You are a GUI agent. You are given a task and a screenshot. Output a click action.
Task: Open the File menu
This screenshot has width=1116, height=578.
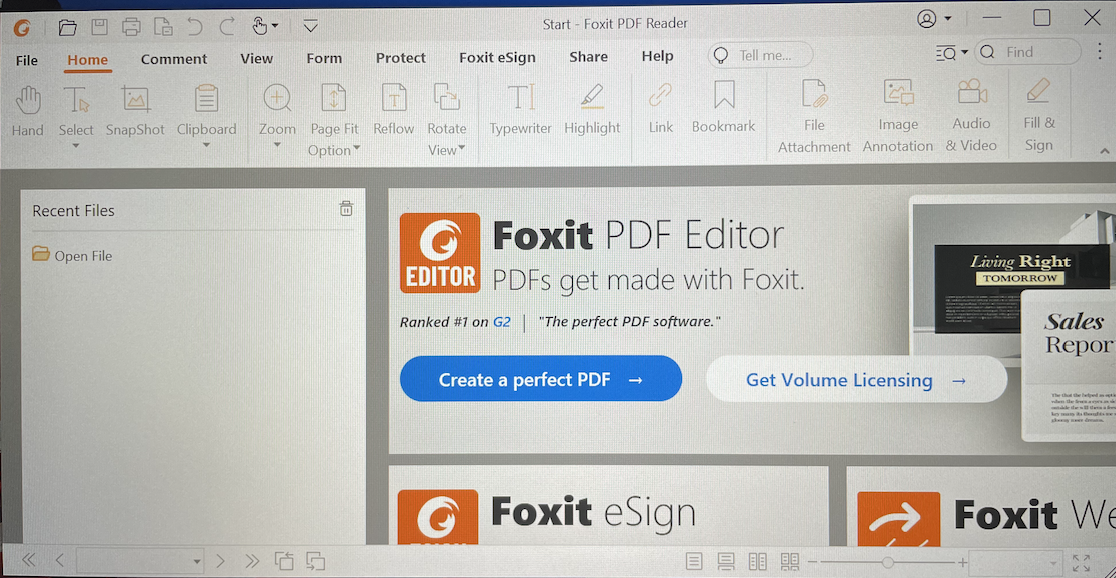(x=26, y=61)
